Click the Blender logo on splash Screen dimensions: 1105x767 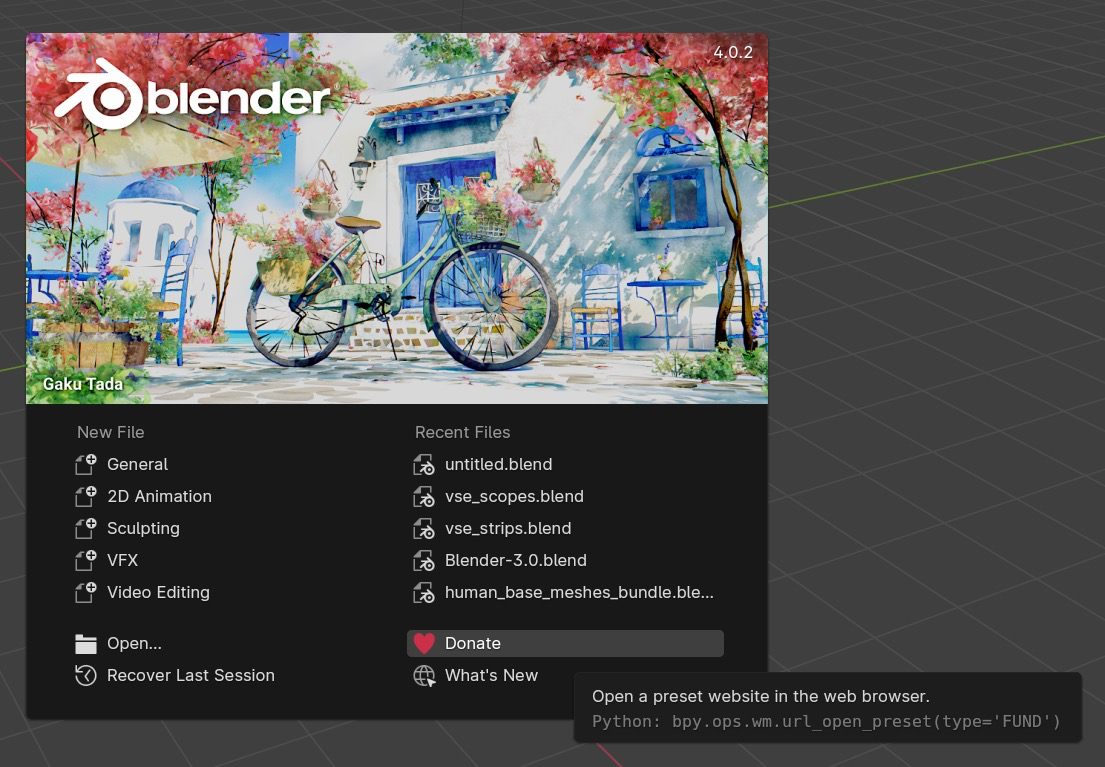tap(194, 95)
